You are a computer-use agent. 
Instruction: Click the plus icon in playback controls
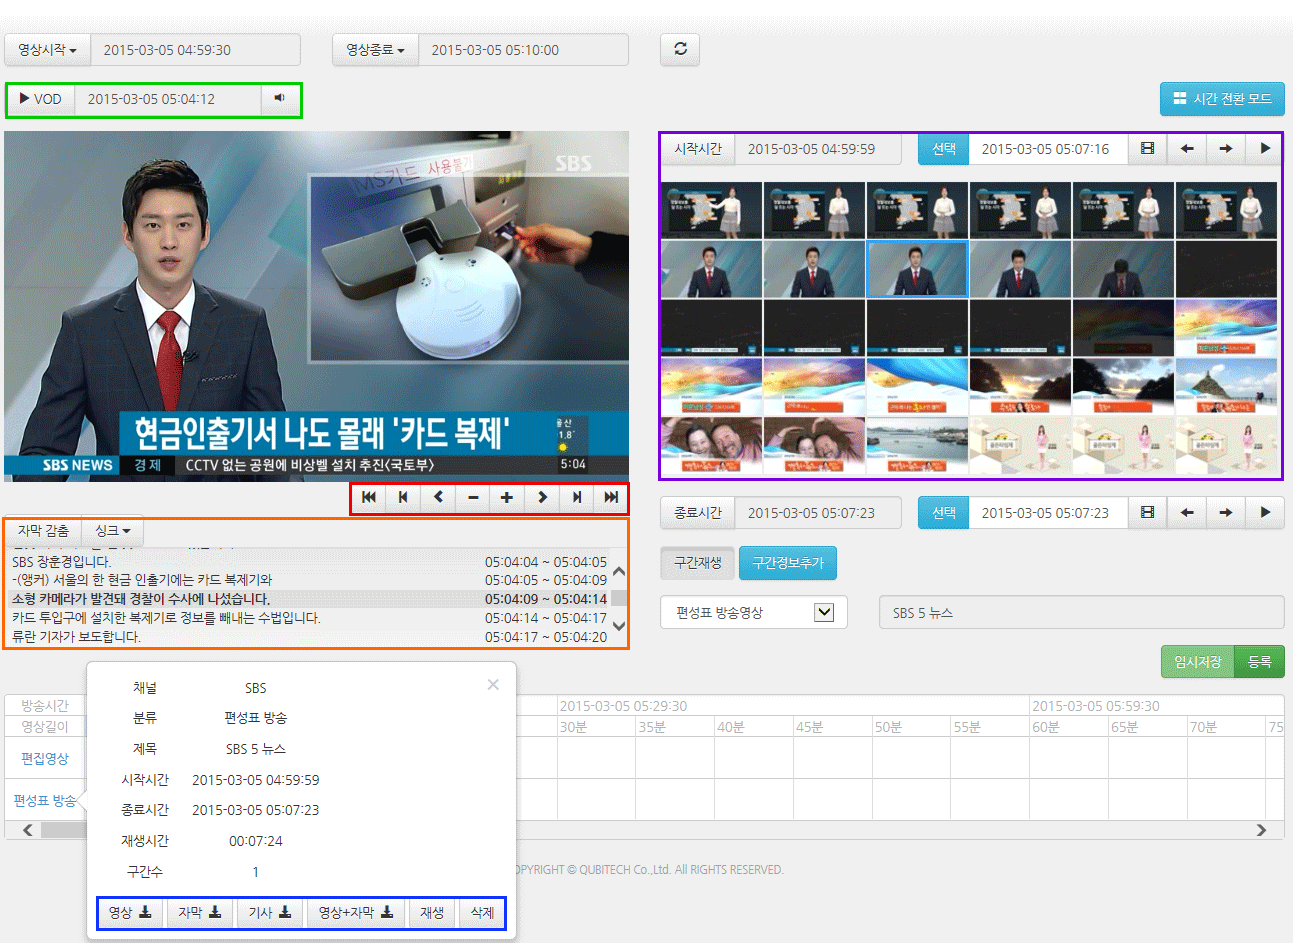pos(507,497)
